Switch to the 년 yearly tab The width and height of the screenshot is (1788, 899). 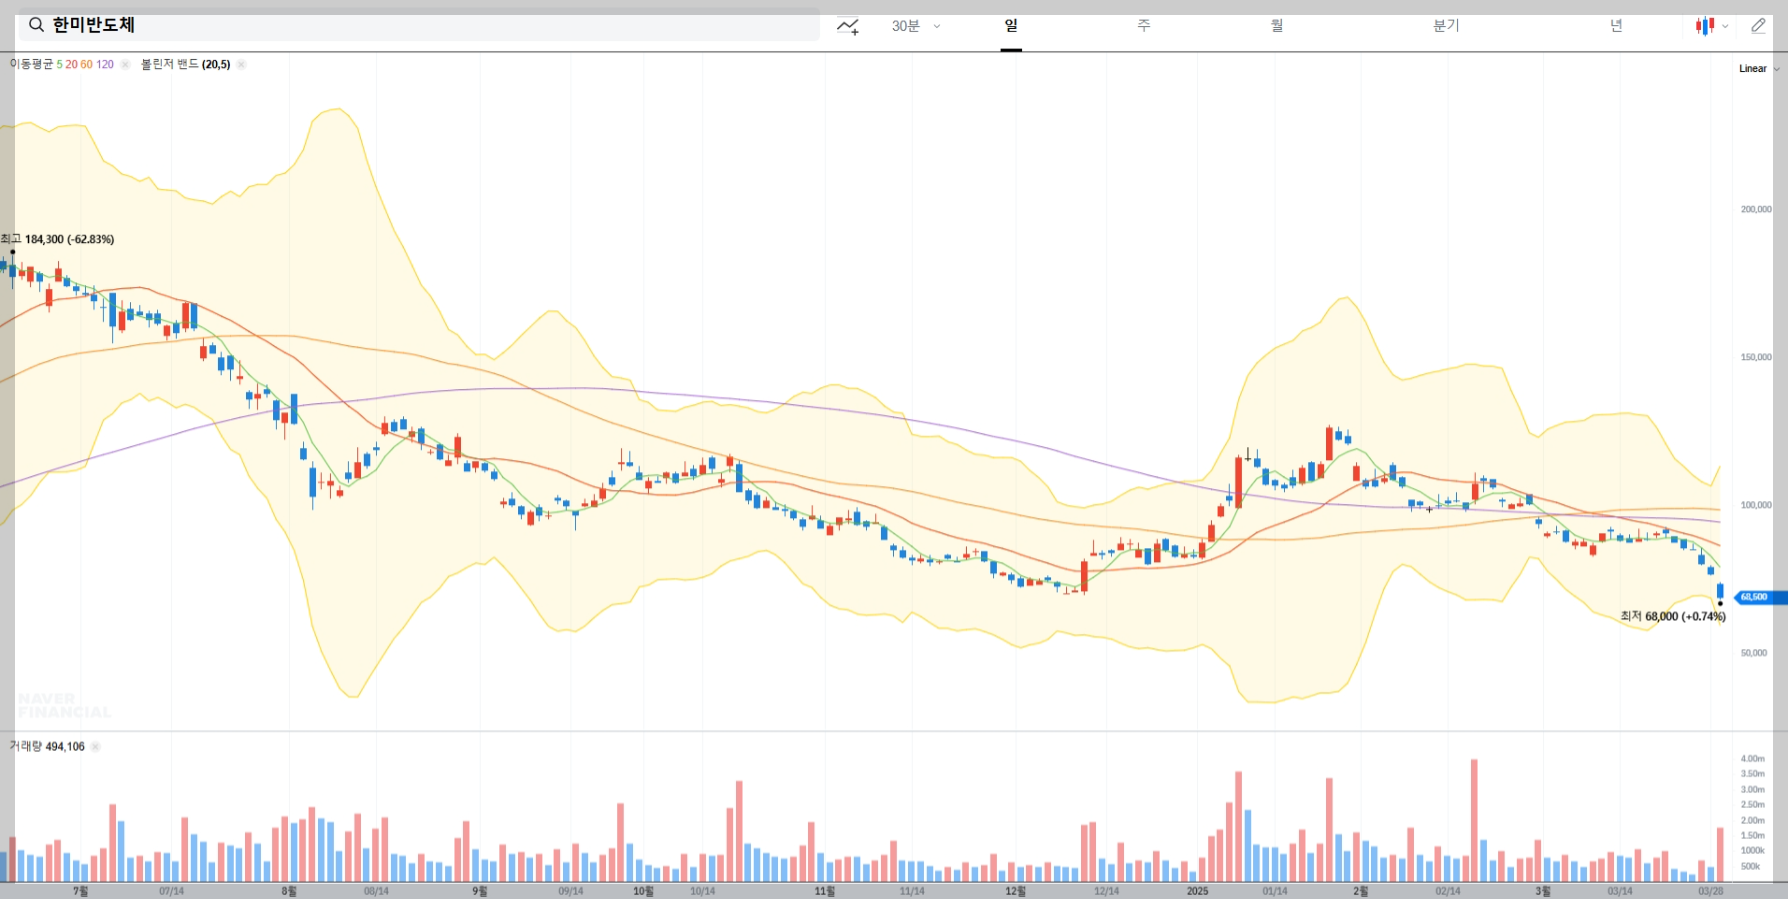(1616, 26)
